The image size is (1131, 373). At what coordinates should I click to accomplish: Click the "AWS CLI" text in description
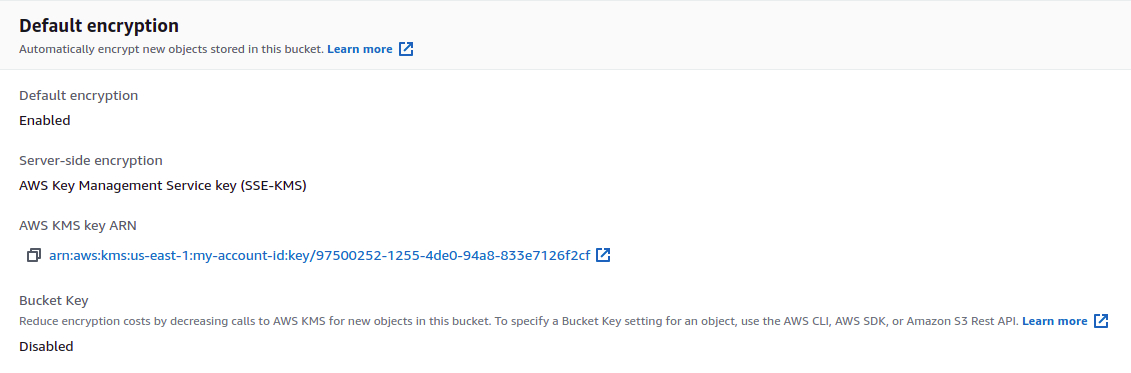[806, 321]
